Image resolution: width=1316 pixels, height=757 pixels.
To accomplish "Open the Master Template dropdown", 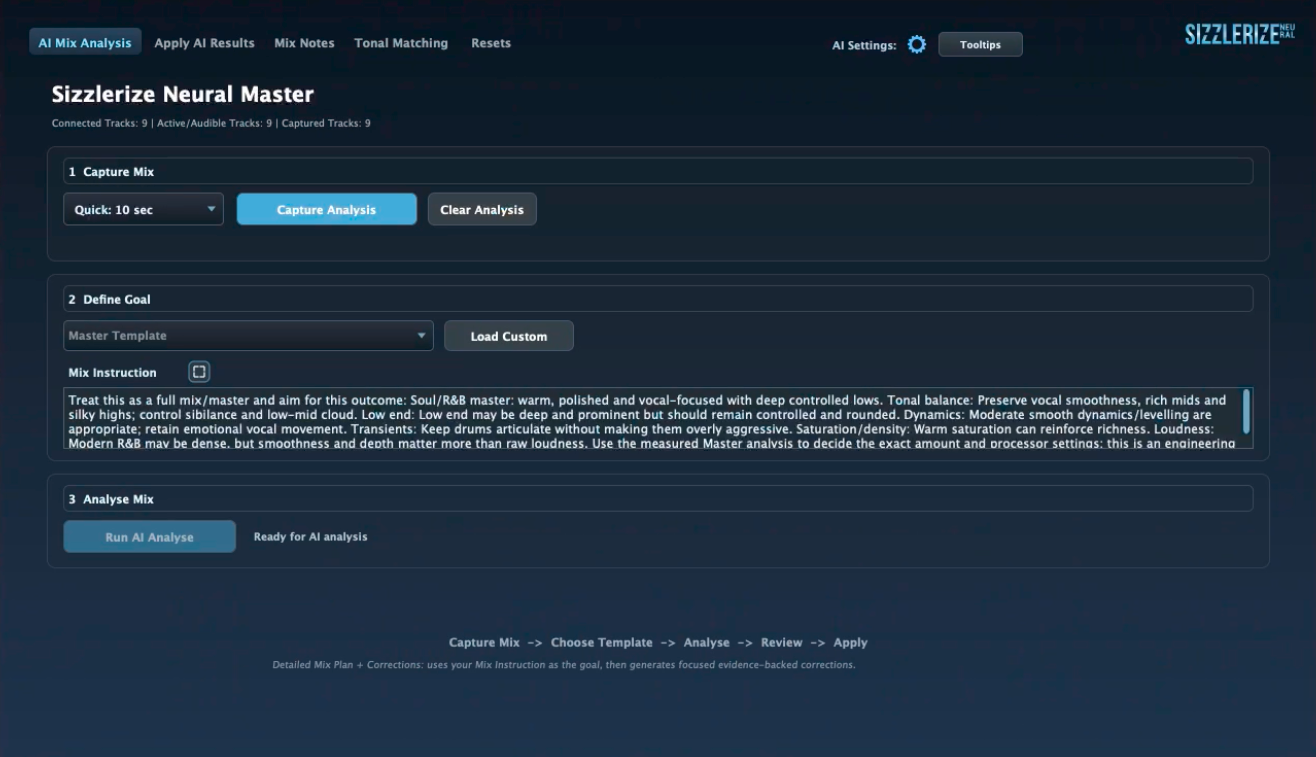I will coord(248,336).
